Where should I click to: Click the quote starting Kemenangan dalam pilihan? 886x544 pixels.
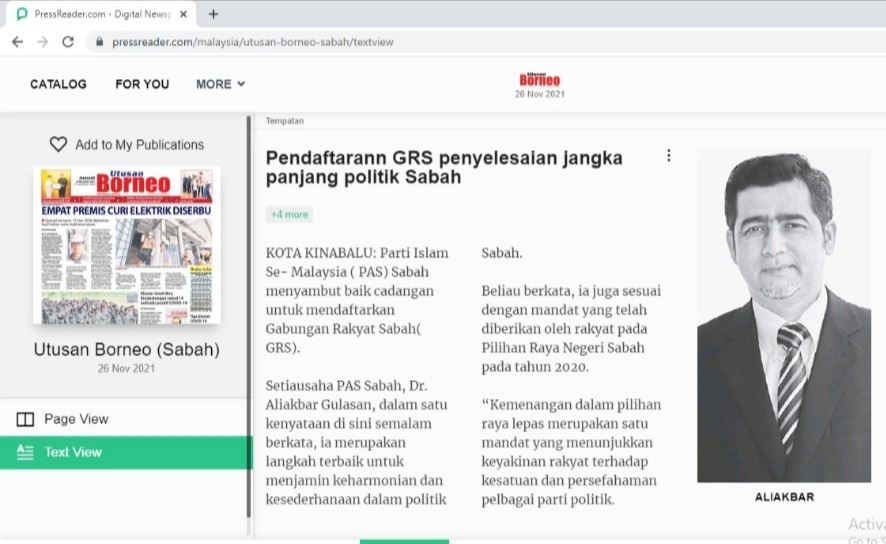pyautogui.click(x=571, y=452)
